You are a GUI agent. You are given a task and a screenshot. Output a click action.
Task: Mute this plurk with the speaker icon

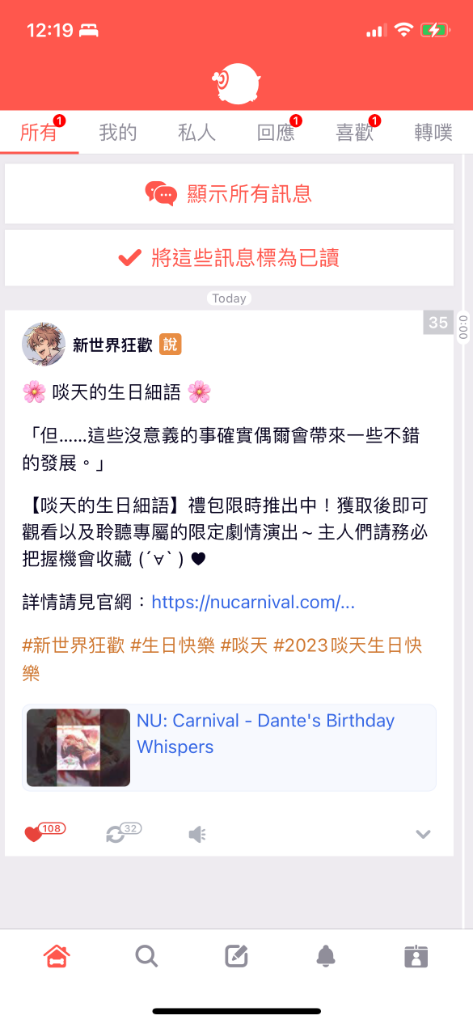pyautogui.click(x=197, y=834)
